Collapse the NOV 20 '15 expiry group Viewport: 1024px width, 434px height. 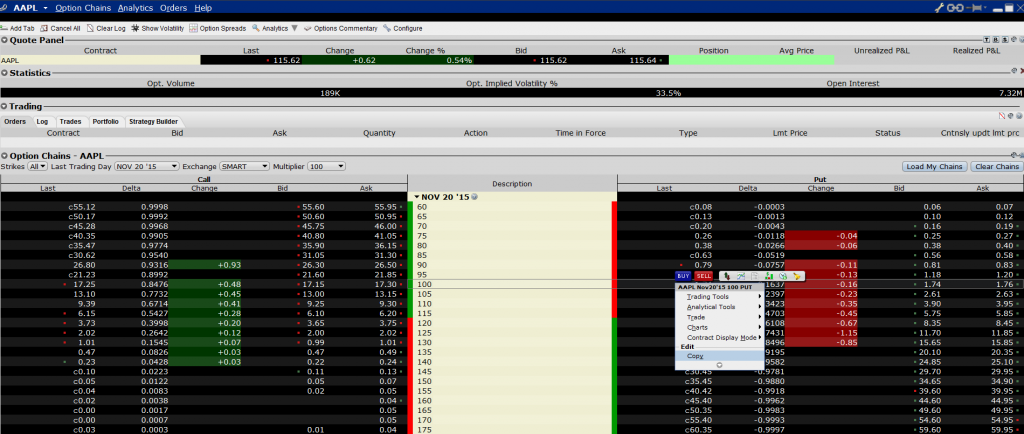tap(417, 196)
